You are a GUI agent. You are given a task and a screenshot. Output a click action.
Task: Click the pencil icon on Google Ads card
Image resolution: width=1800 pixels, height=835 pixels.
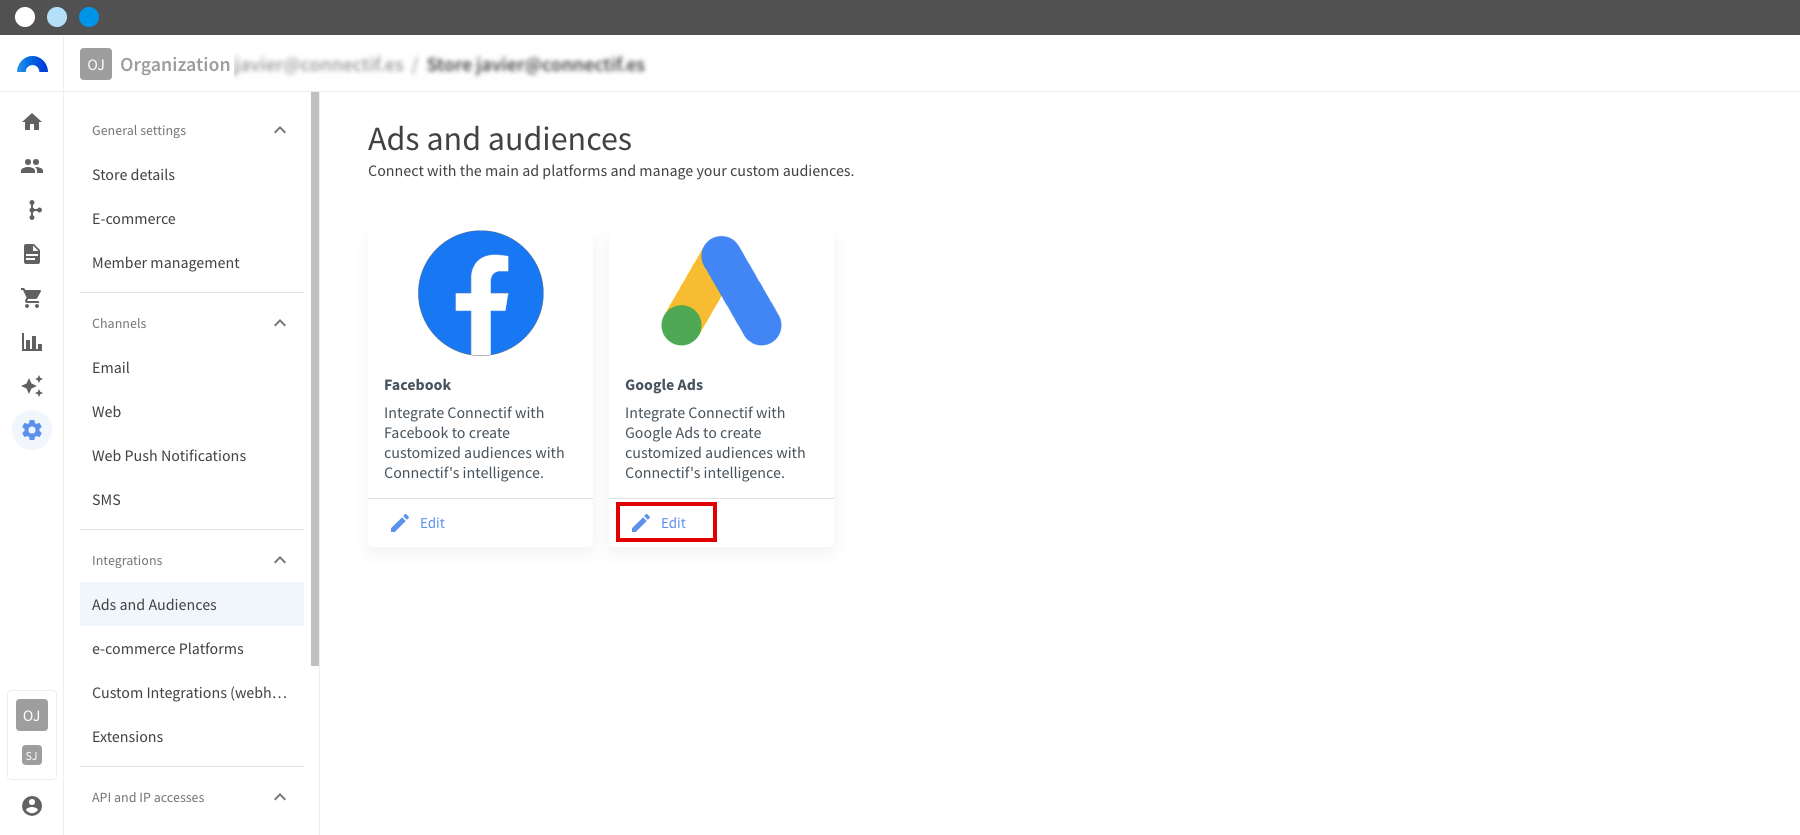[641, 523]
